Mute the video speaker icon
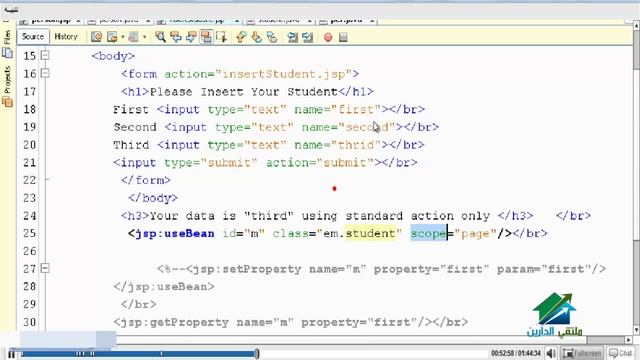This screenshot has width=640, height=360. 551,353
